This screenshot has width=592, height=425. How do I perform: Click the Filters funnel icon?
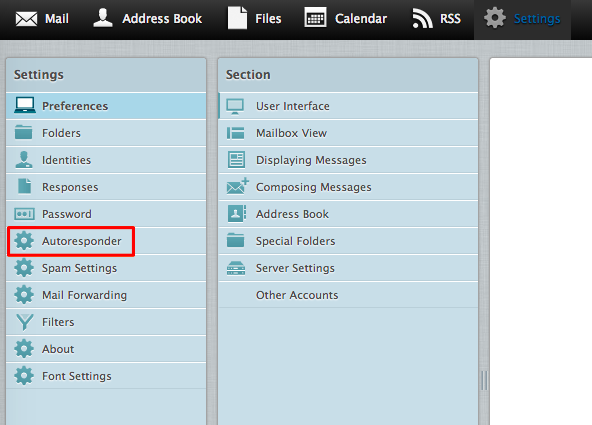[x=25, y=322]
